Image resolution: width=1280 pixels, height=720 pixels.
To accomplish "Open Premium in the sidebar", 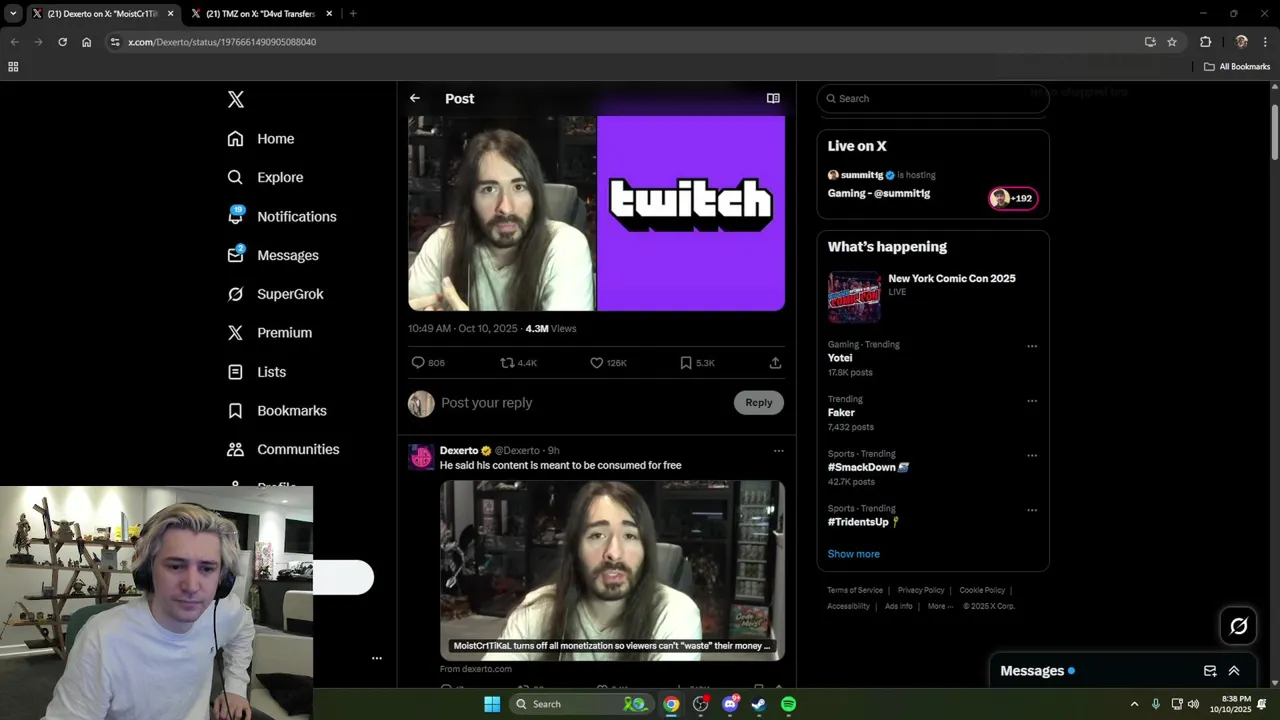I will pyautogui.click(x=269, y=333).
